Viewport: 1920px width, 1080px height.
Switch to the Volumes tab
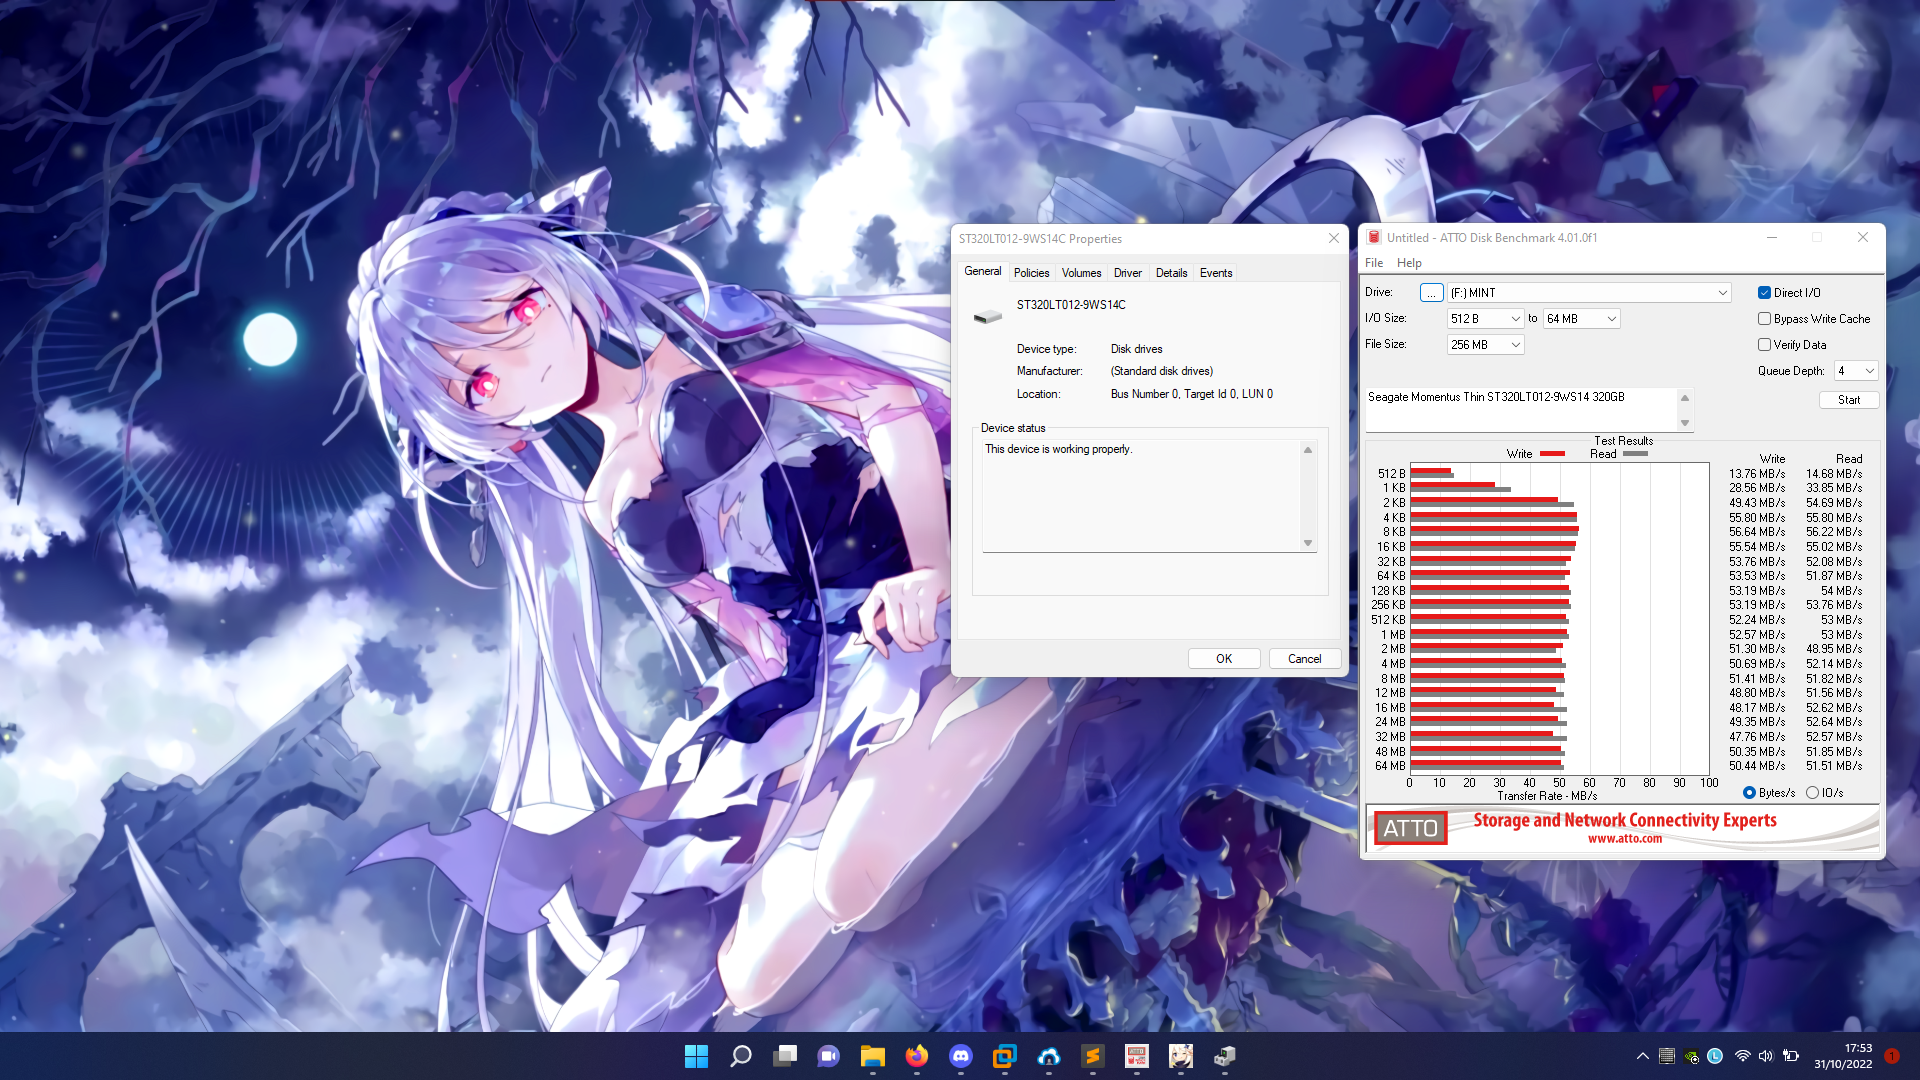coord(1081,272)
